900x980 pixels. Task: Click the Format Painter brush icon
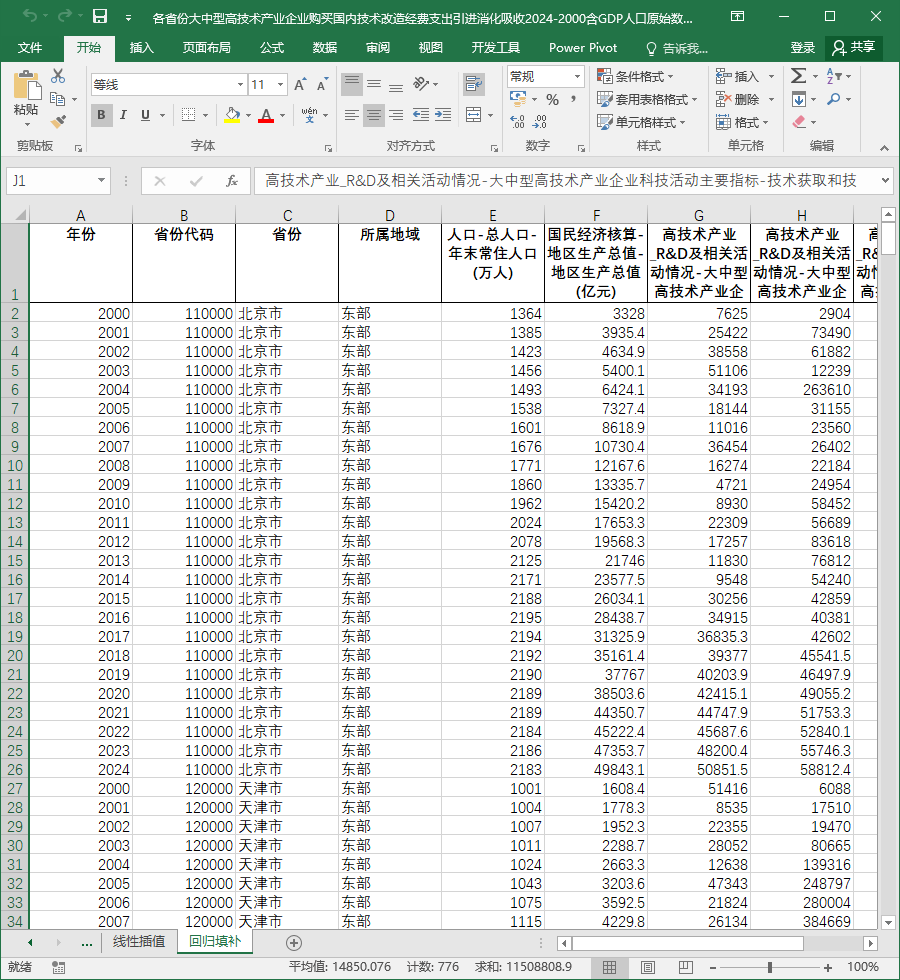coord(58,121)
